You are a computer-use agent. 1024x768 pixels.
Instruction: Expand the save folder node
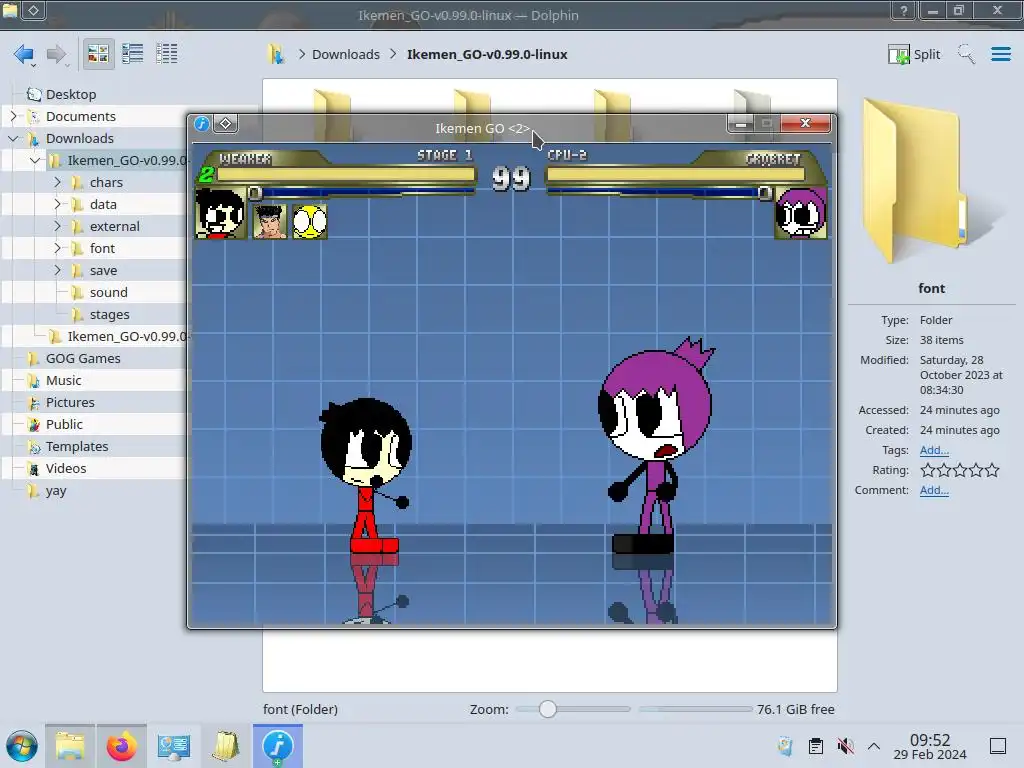(x=57, y=270)
